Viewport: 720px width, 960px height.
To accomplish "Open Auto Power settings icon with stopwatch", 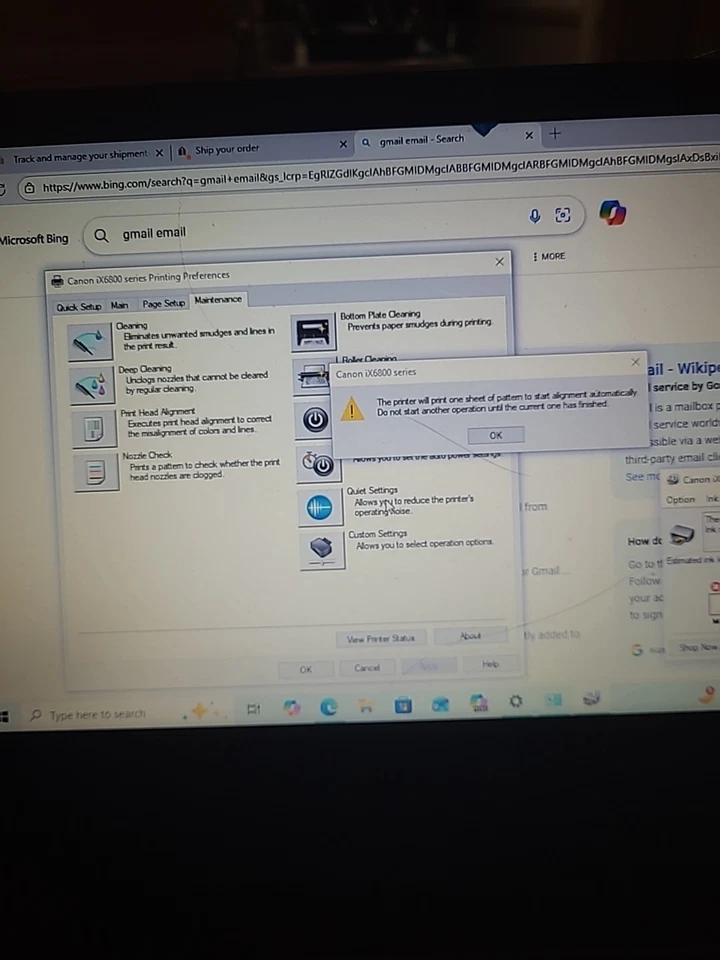I will 318,463.
